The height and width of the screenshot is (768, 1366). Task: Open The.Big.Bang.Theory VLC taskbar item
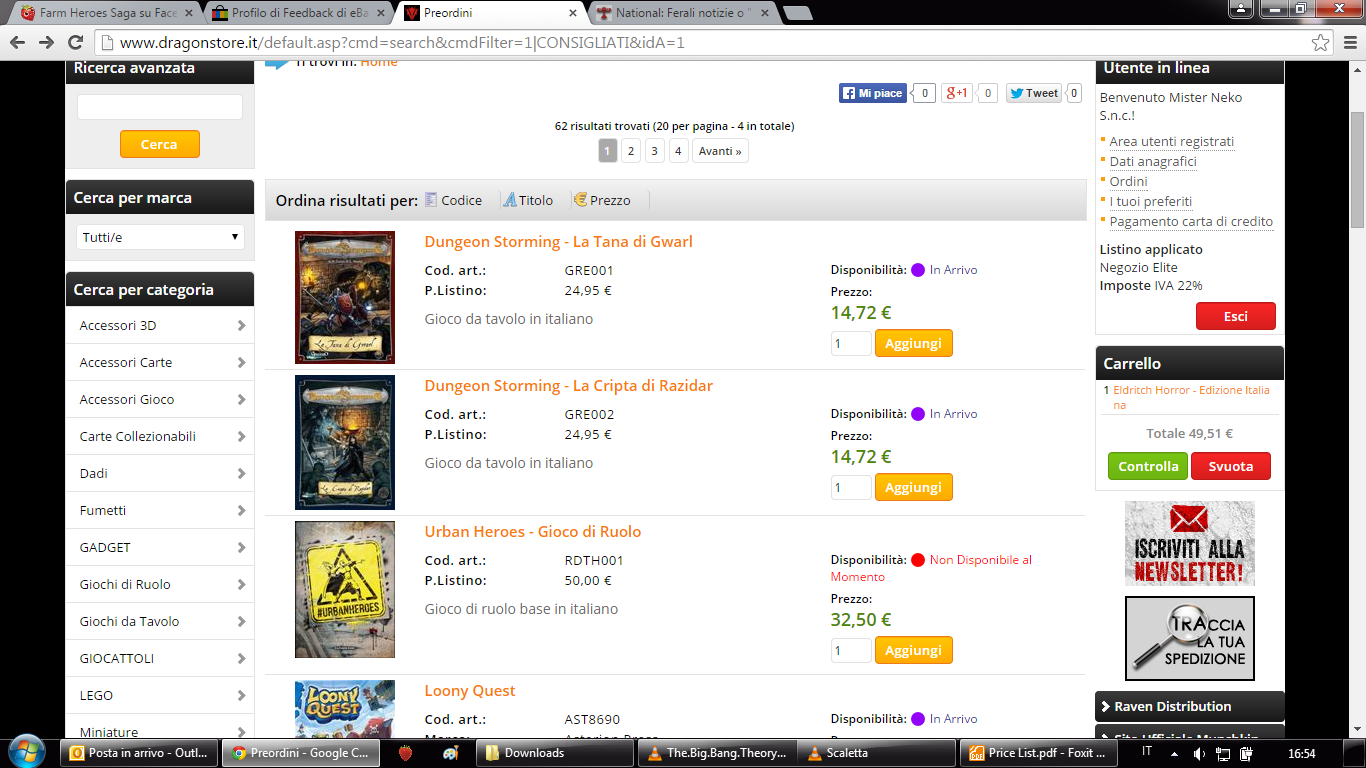pos(715,753)
